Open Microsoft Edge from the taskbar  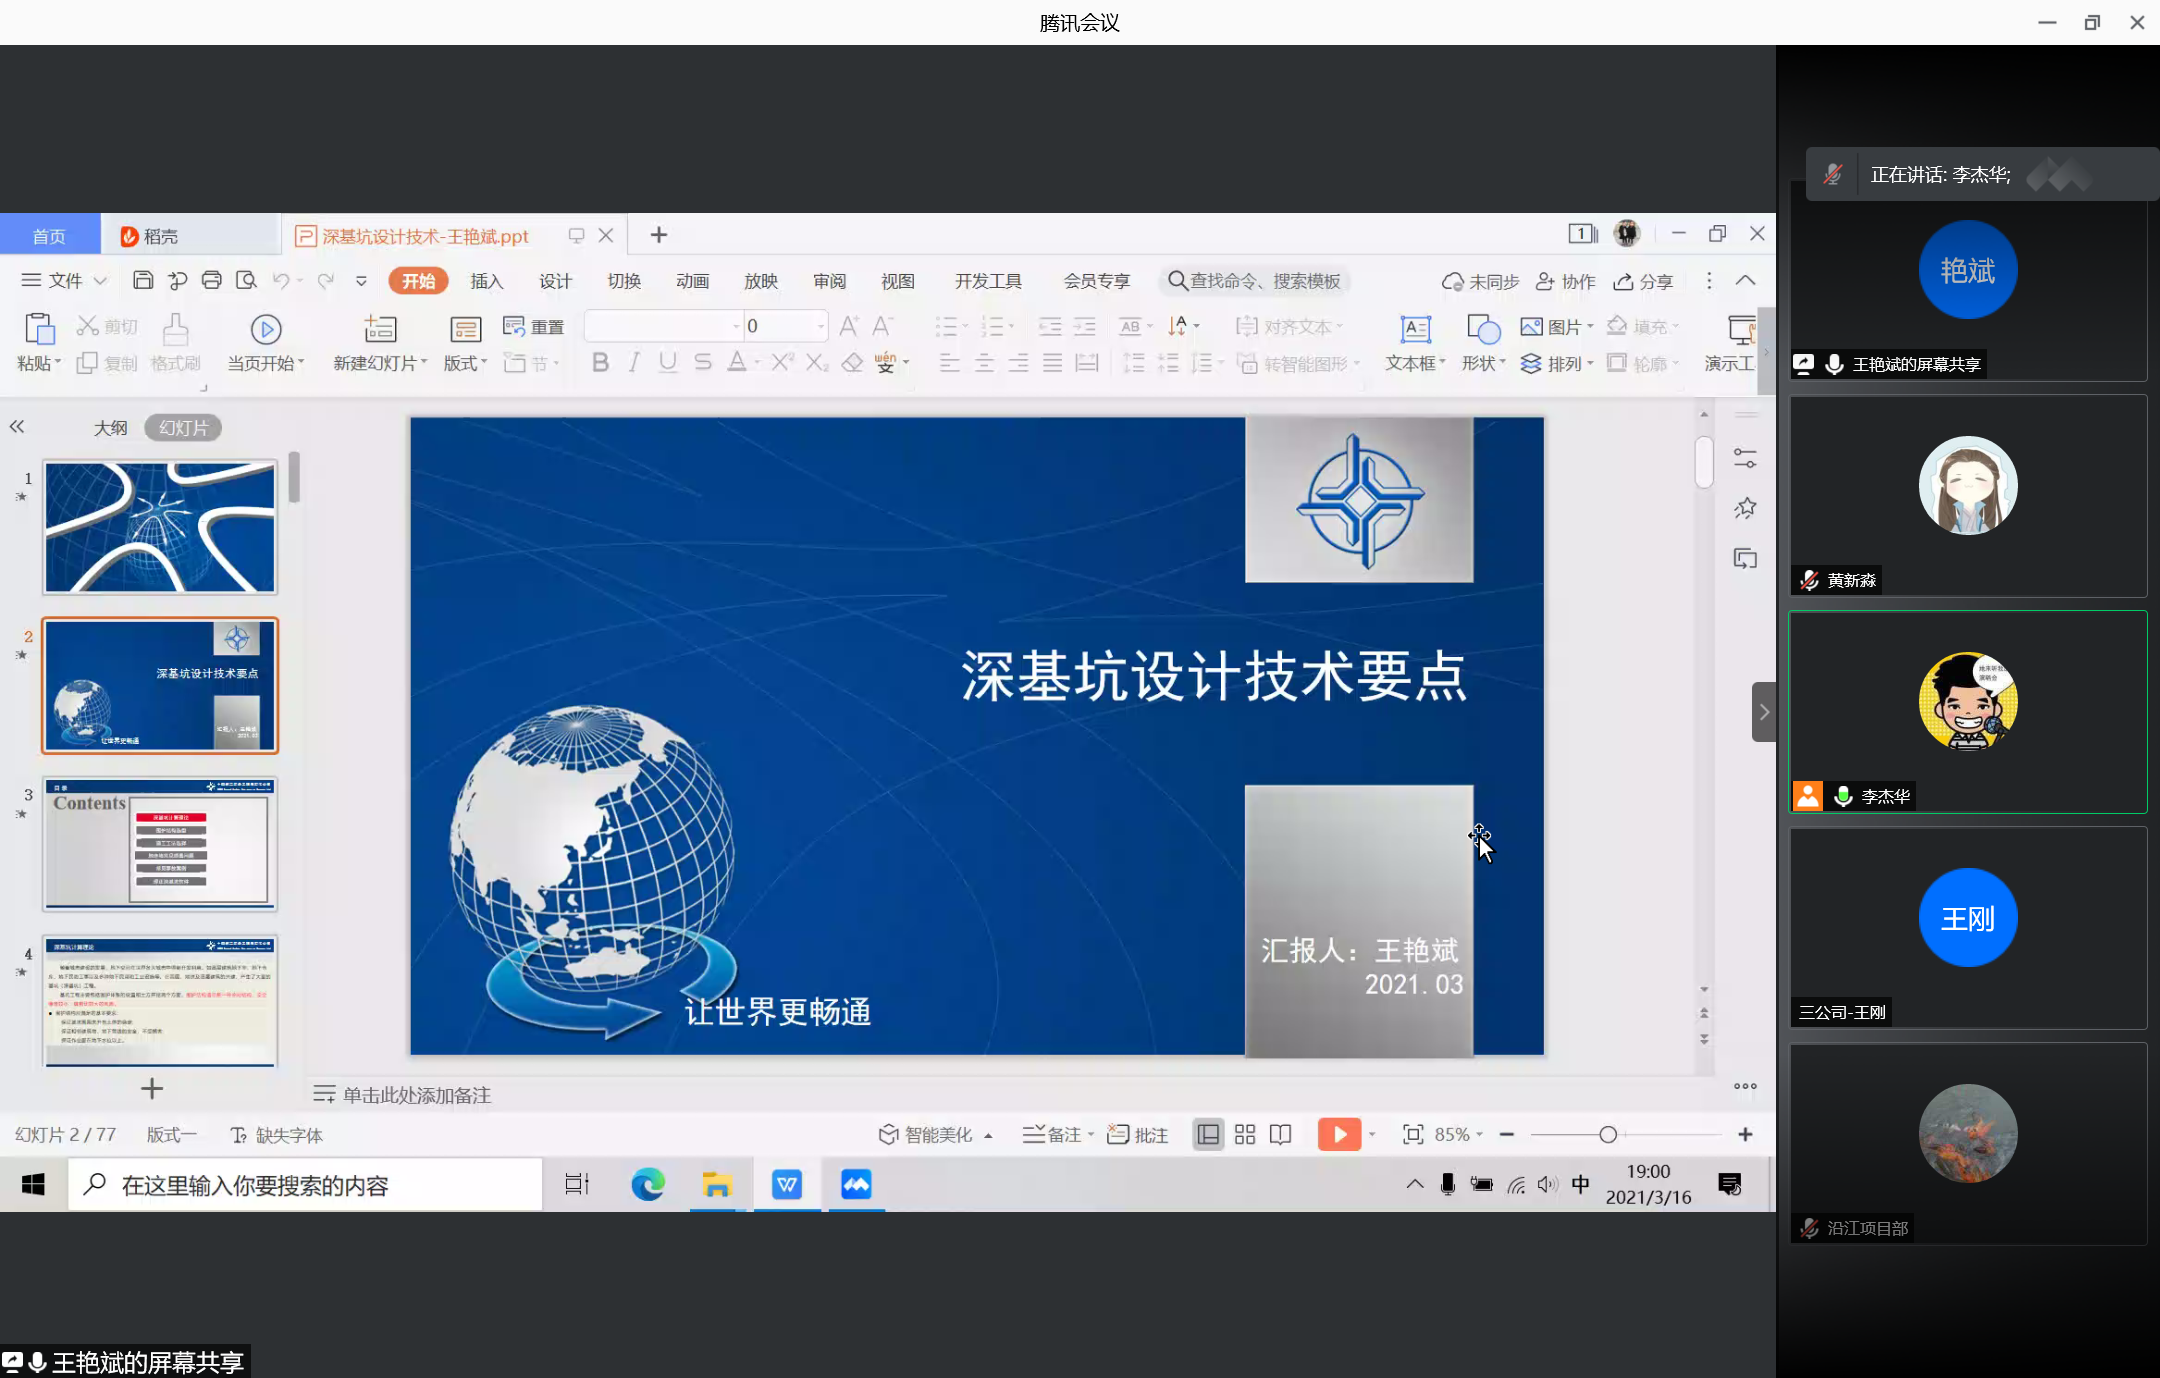click(x=648, y=1185)
